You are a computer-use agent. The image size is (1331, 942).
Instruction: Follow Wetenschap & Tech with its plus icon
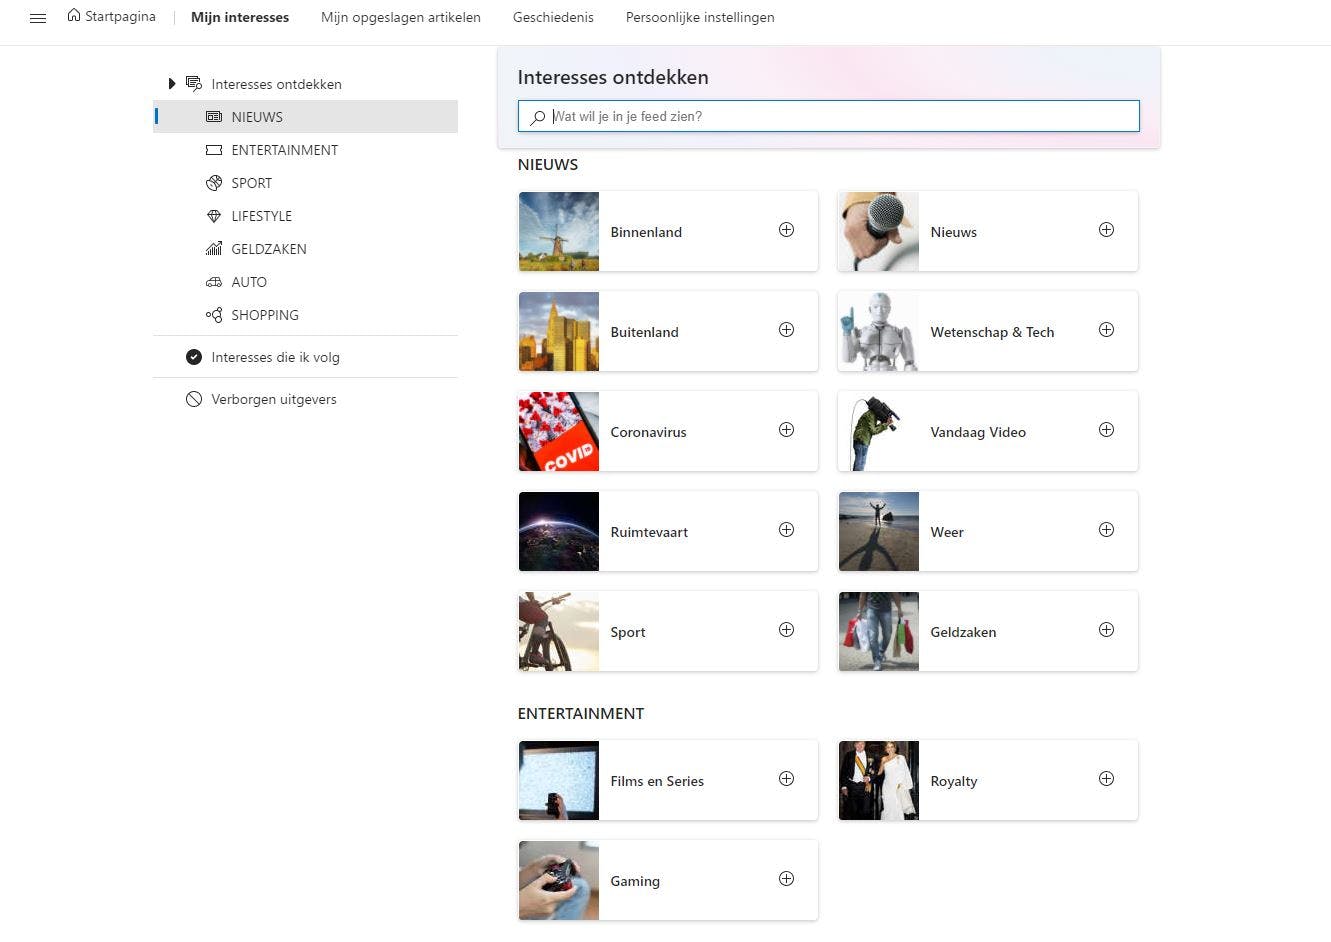[x=1107, y=330]
